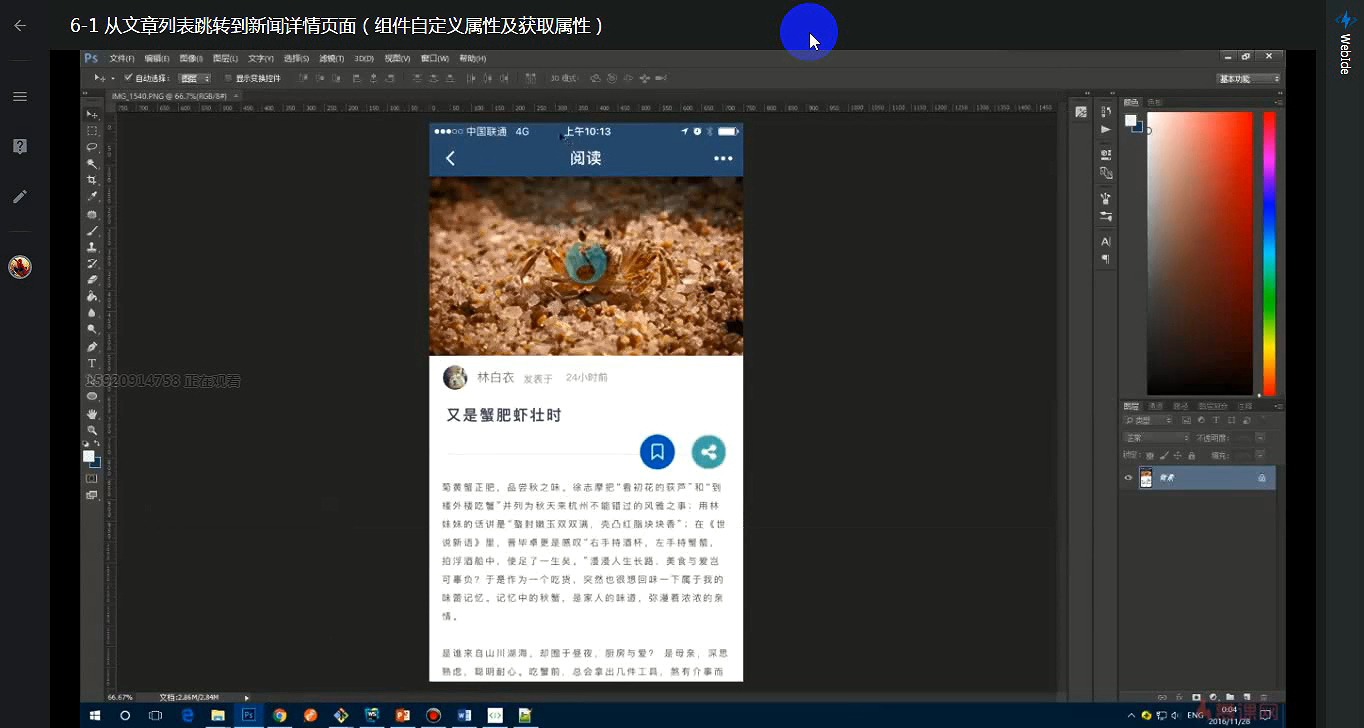Image resolution: width=1364 pixels, height=728 pixels.
Task: Open the help icon in sidebar
Action: pyautogui.click(x=20, y=147)
